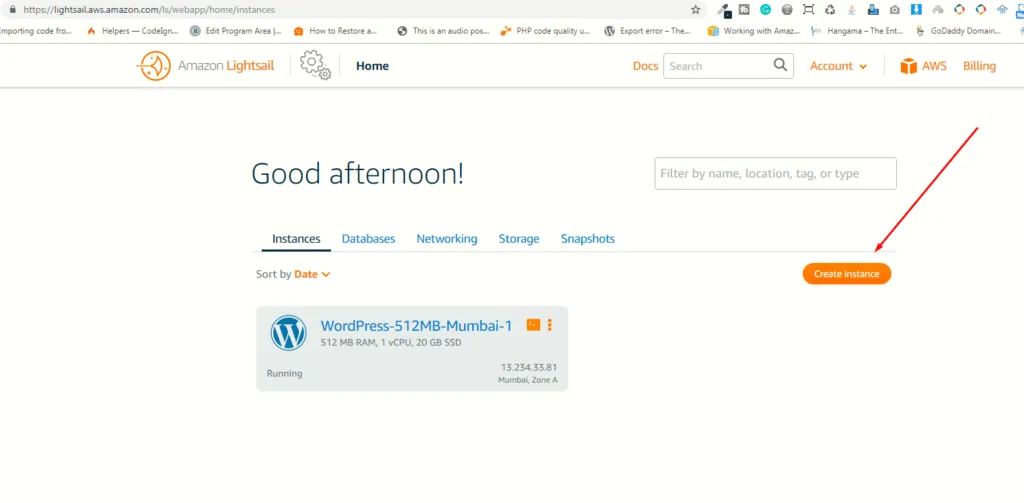This screenshot has width=1024, height=503.
Task: Open the 'Export error' WordPress bookmark
Action: (x=647, y=31)
